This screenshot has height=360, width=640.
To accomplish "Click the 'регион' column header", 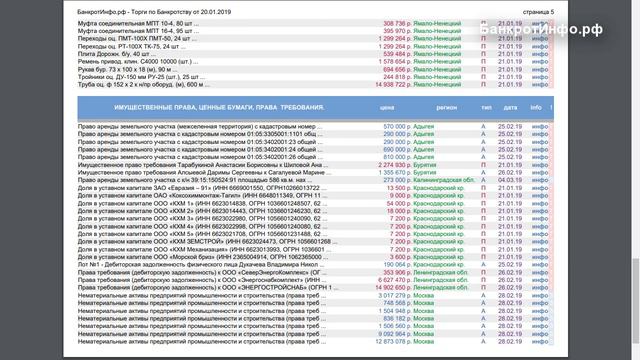I will (x=447, y=108).
